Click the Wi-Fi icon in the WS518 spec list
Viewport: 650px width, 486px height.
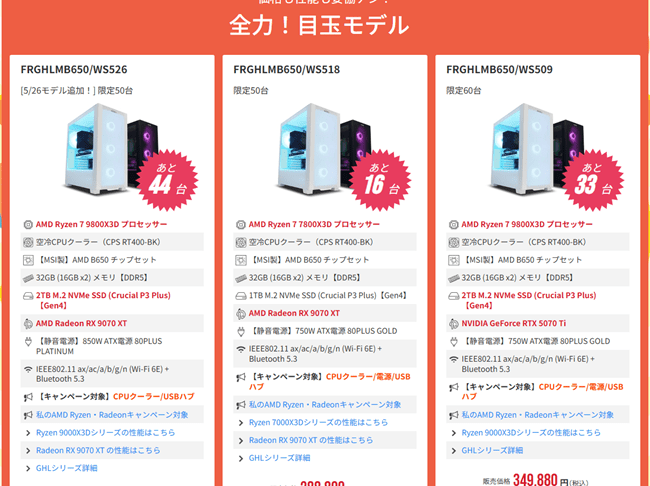click(x=241, y=349)
